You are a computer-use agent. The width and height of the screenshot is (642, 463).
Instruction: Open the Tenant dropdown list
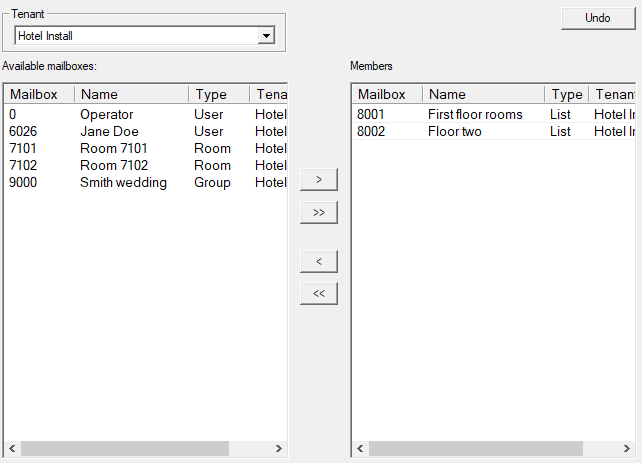(x=266, y=36)
